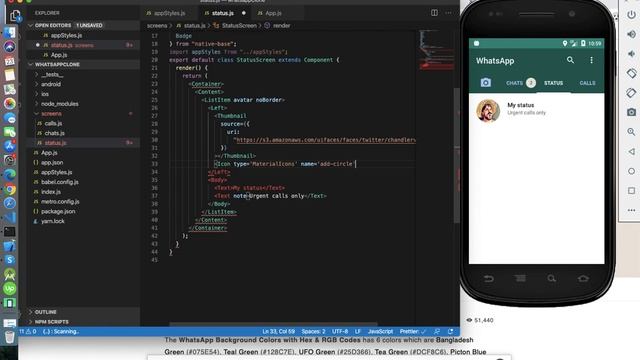Open the STATUS tab in WhatsApp
The height and width of the screenshot is (360, 640).
[553, 83]
